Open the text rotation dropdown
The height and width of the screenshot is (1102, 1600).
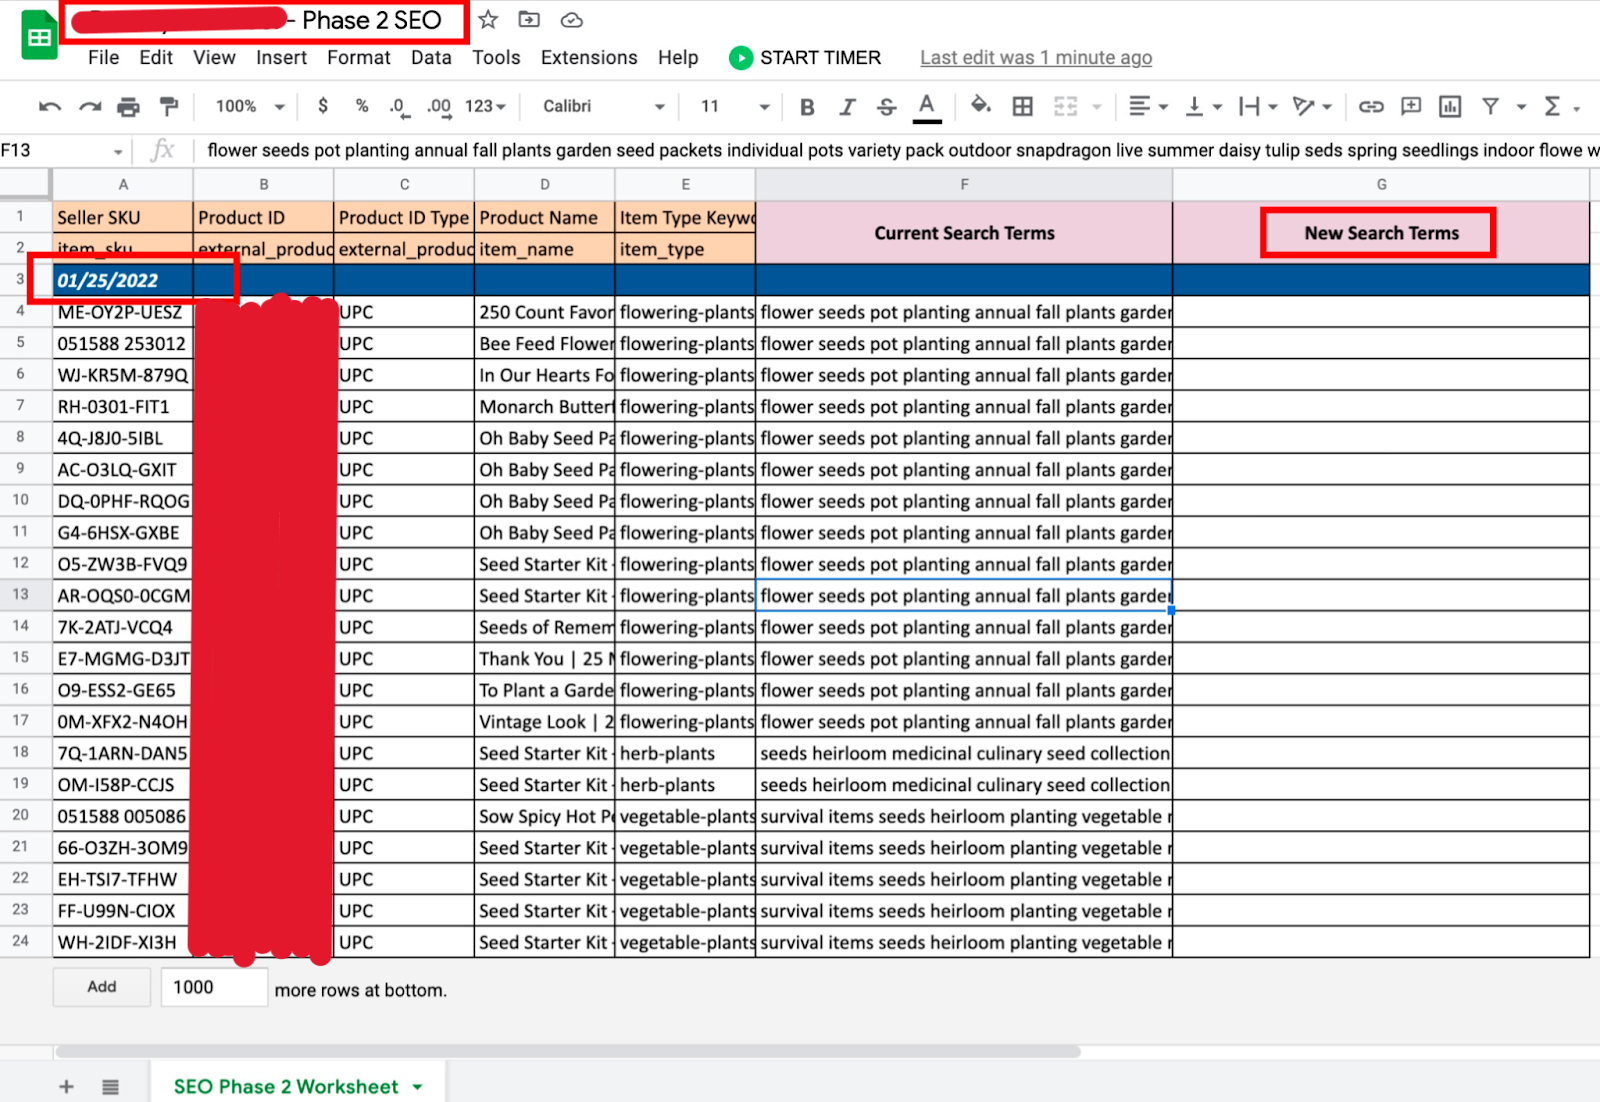pos(1312,106)
